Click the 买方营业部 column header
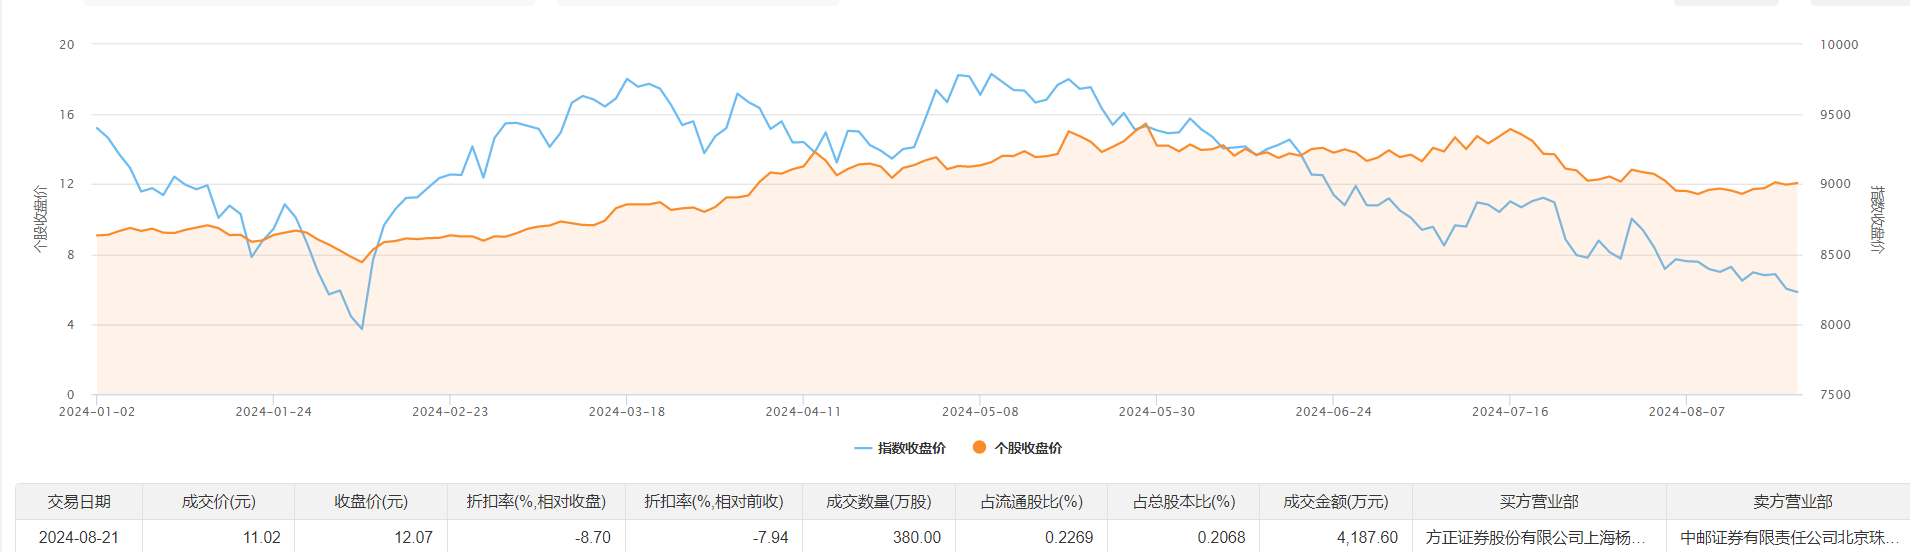 [x=1539, y=502]
